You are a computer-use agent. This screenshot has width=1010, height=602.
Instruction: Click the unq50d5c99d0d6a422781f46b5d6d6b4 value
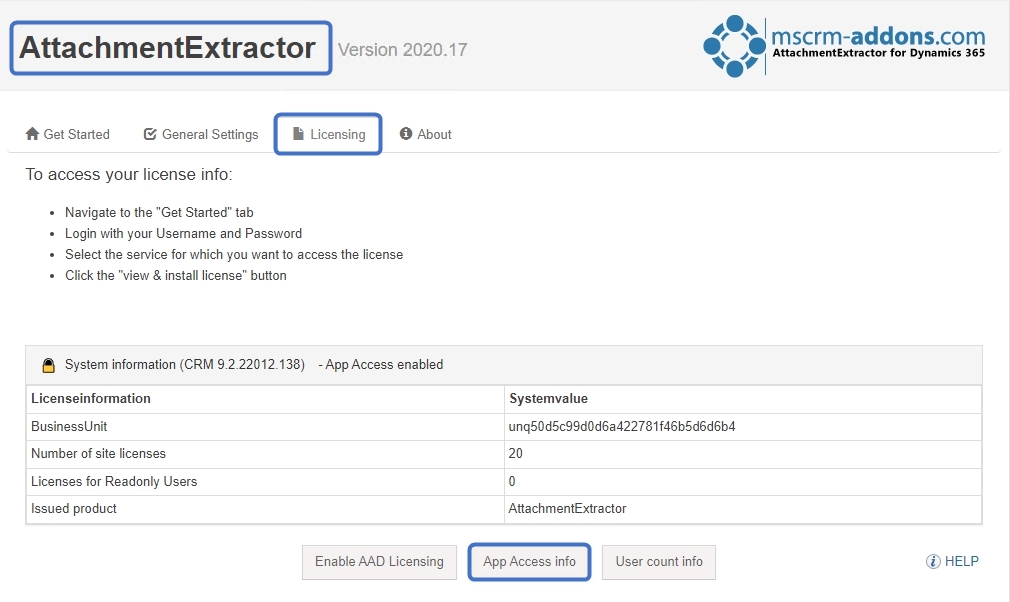click(x=622, y=426)
